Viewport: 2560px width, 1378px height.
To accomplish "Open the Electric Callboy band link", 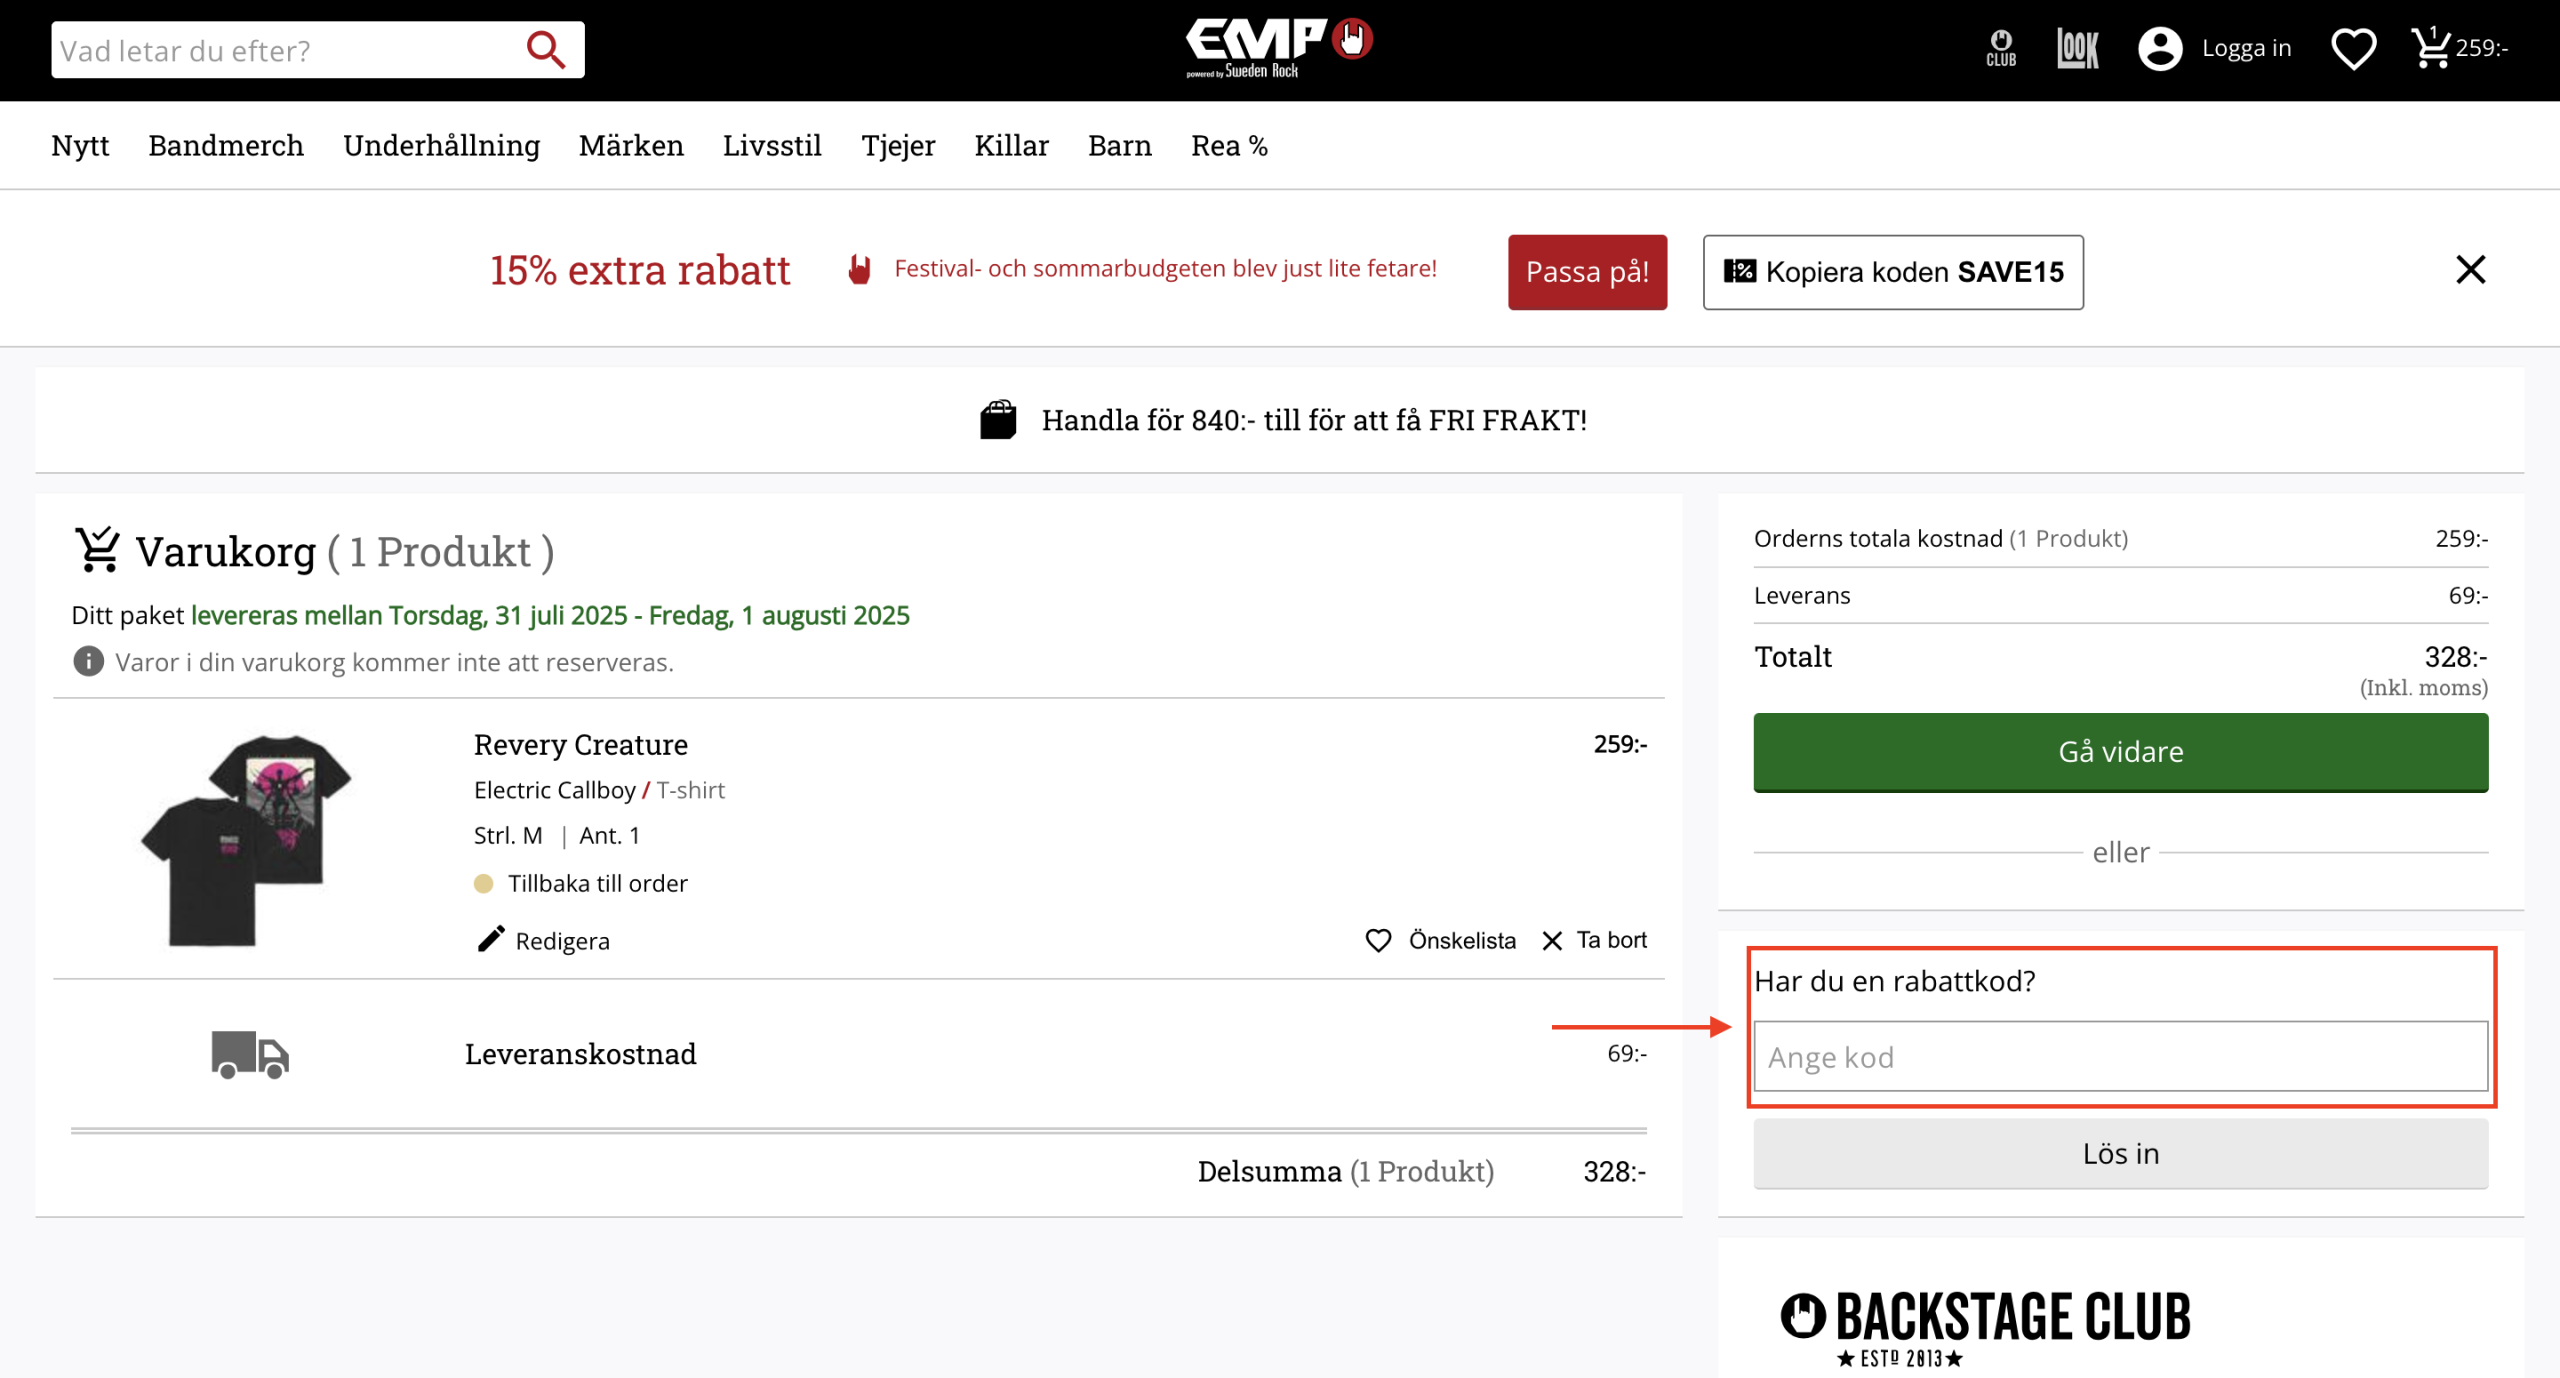I will [x=554, y=790].
